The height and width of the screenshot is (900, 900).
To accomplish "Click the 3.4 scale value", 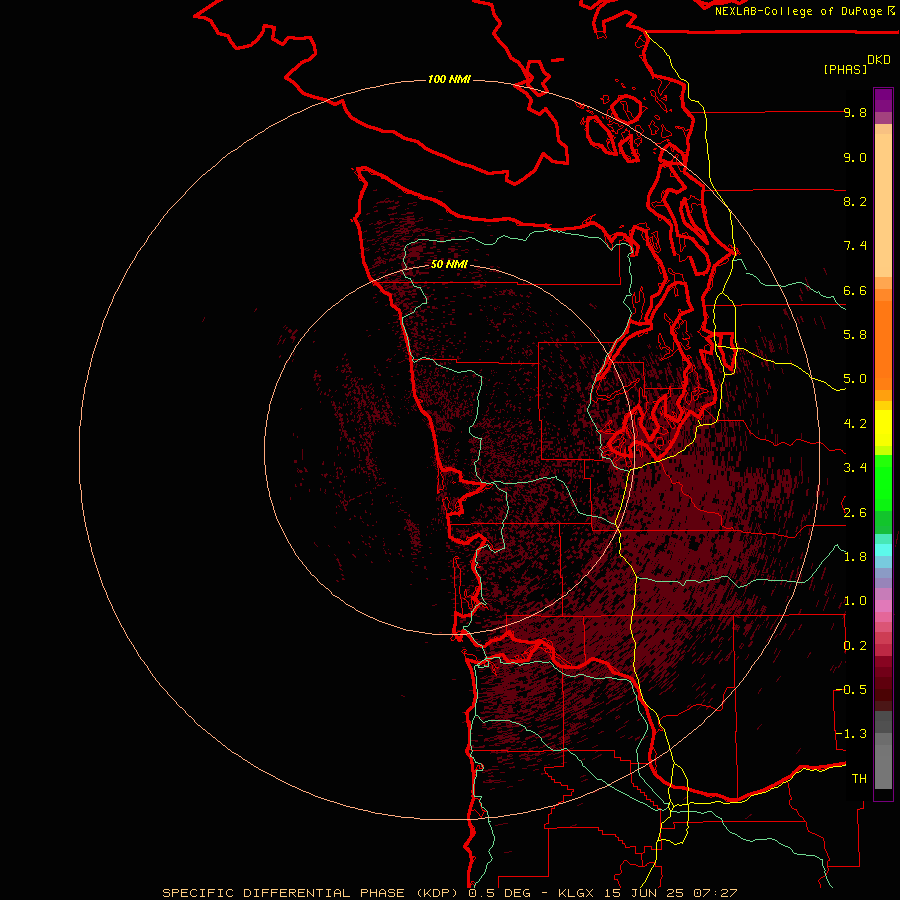I will tap(855, 468).
